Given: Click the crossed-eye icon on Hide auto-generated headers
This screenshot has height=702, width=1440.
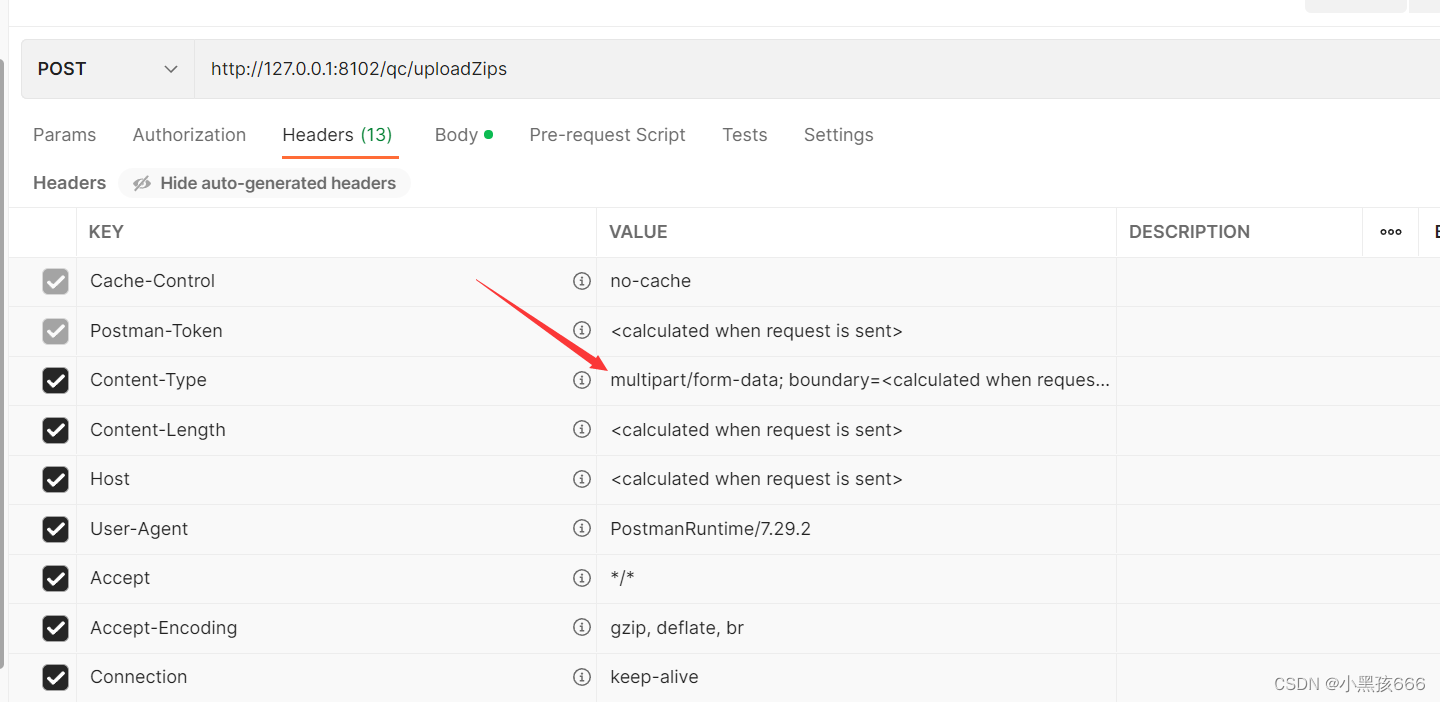Looking at the screenshot, I should 141,183.
